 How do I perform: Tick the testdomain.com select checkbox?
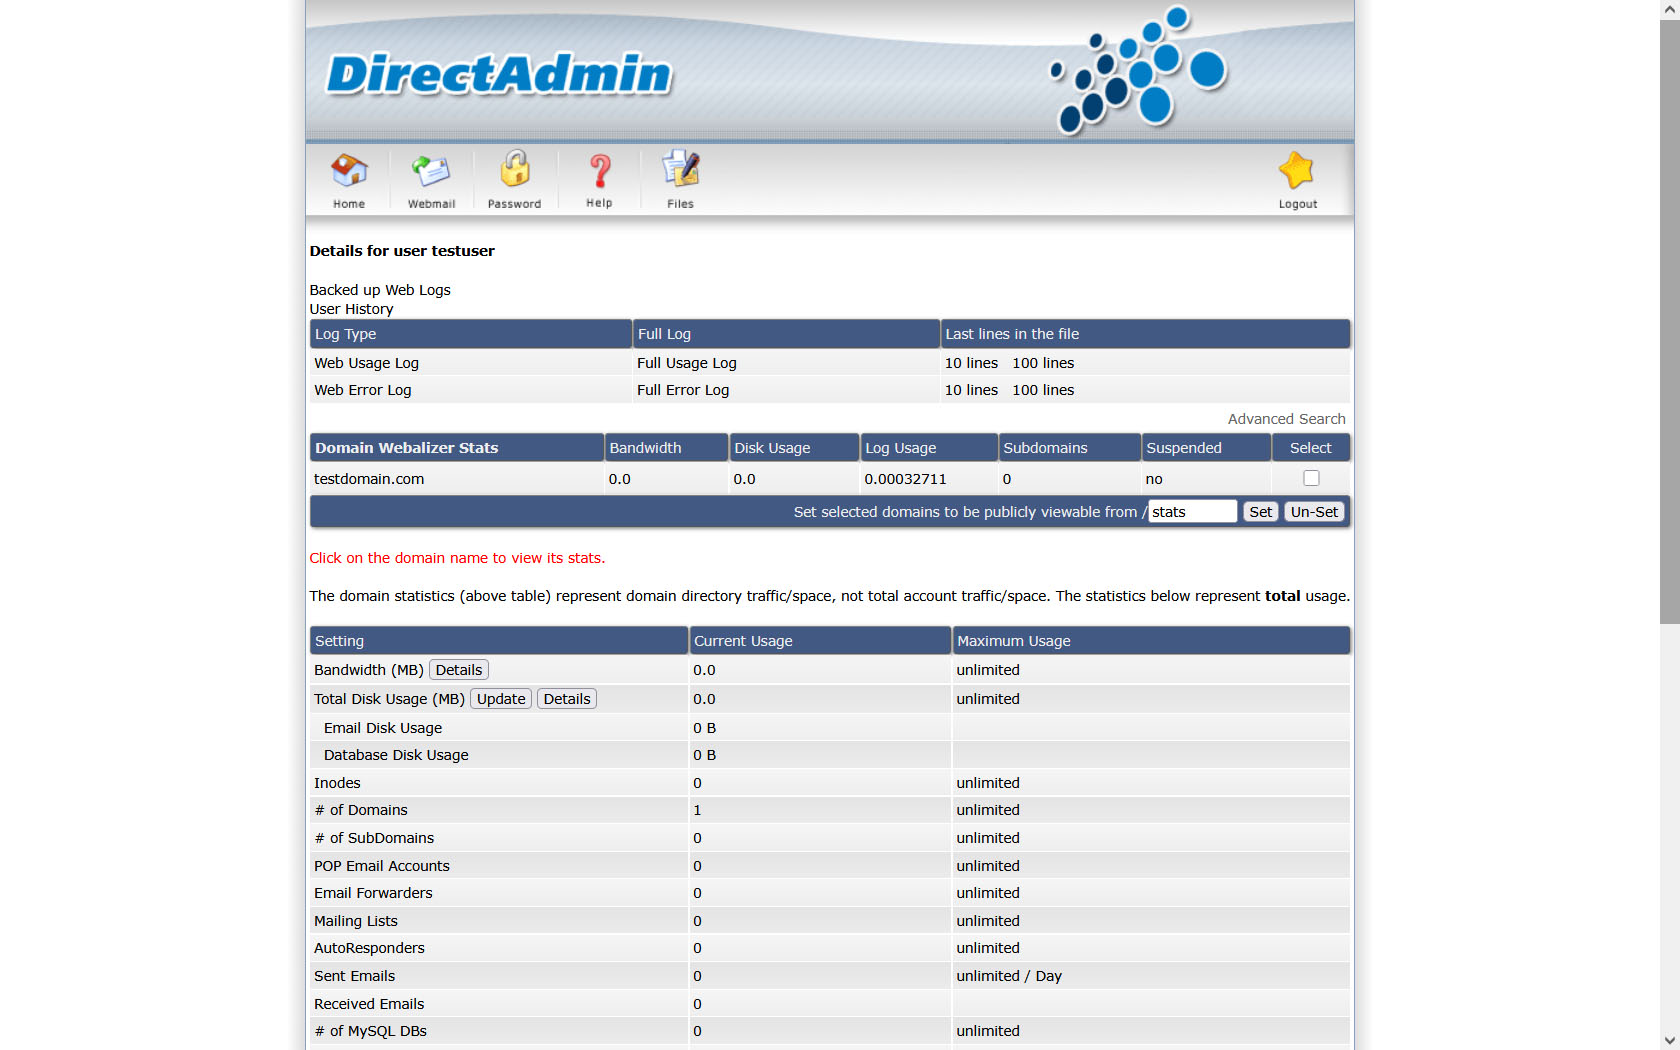(x=1311, y=479)
